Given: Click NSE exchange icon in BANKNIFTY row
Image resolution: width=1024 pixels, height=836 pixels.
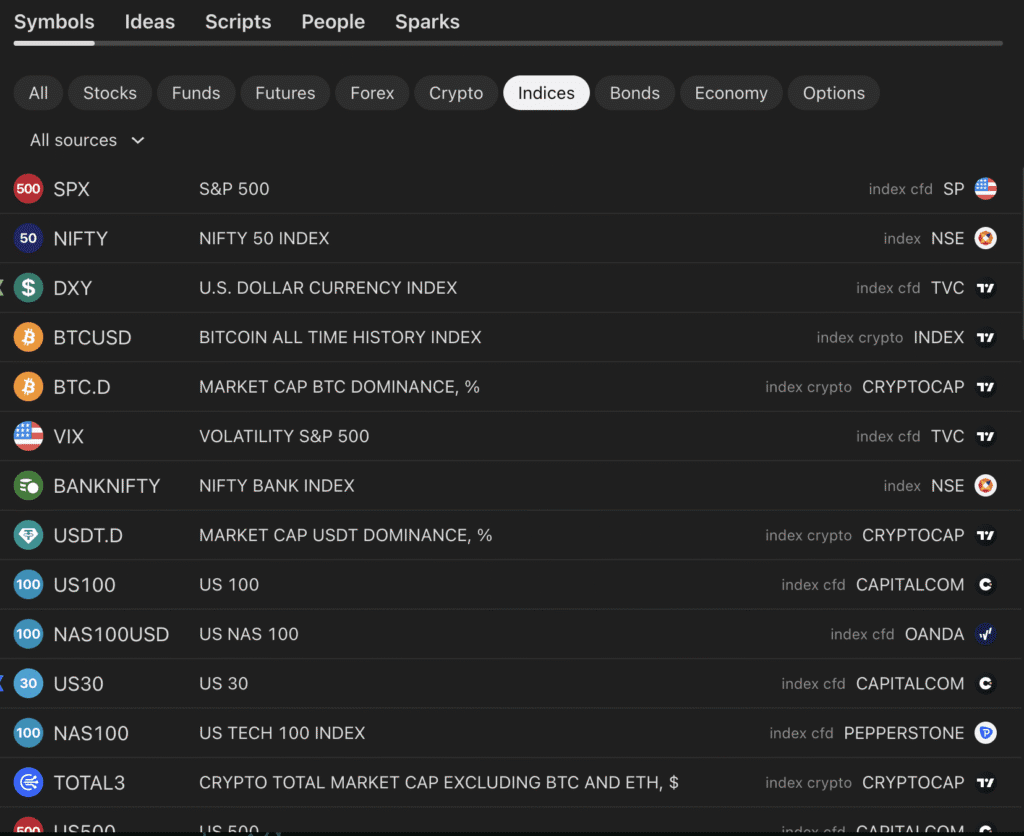Looking at the screenshot, I should 985,486.
